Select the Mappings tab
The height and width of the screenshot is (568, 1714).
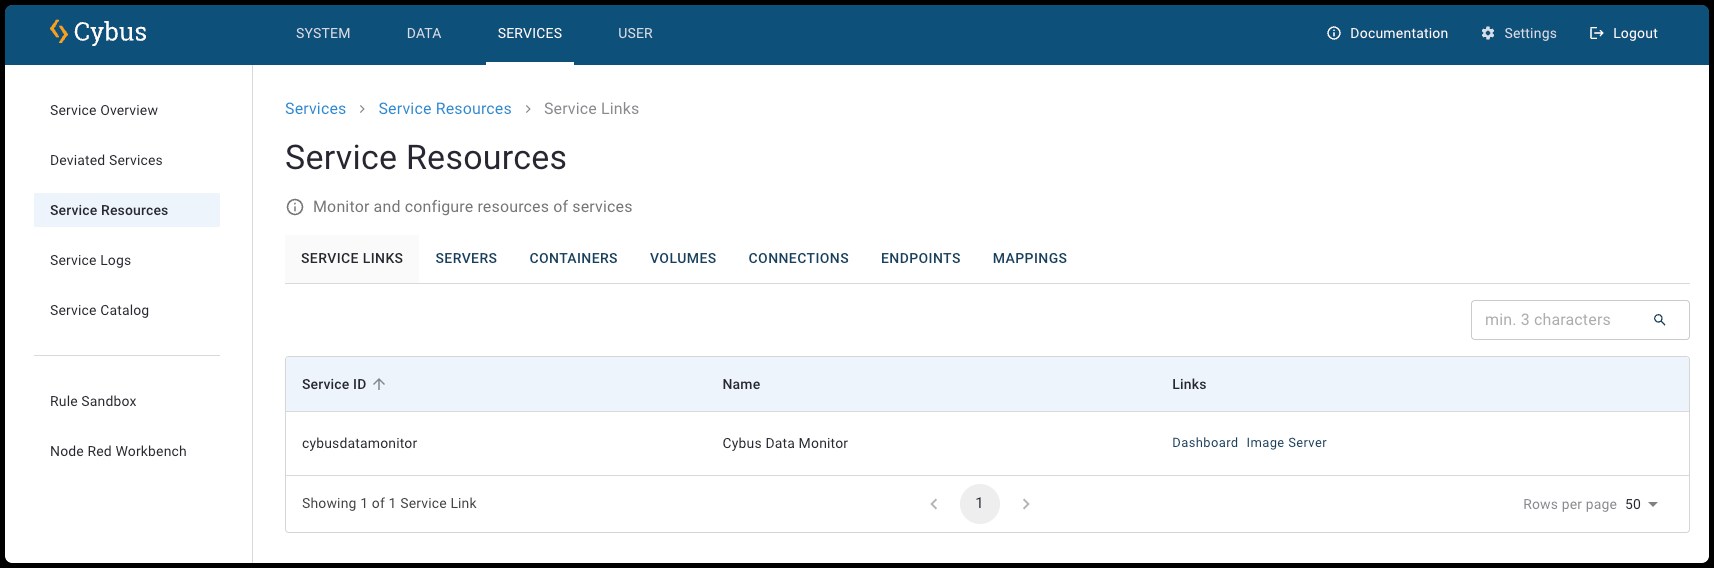pos(1029,258)
